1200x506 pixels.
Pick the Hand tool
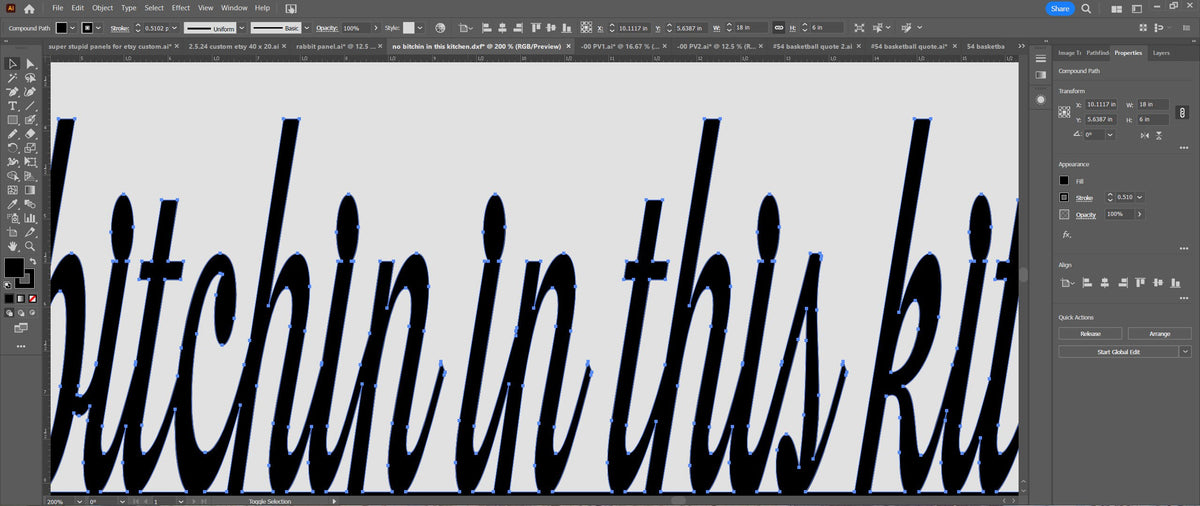pos(13,245)
